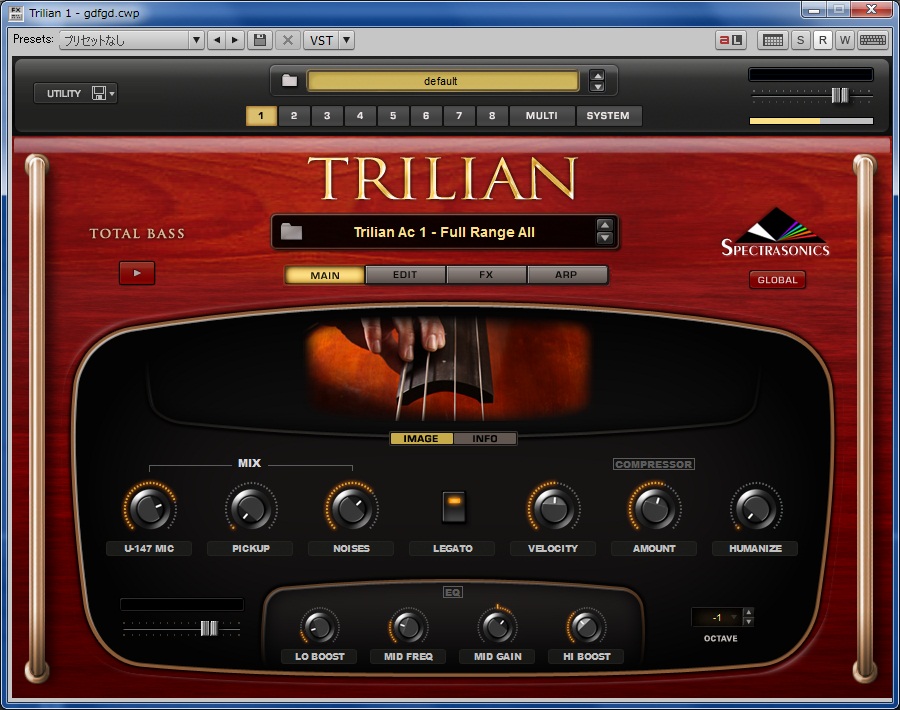Select part 8 tab
The height and width of the screenshot is (710, 900).
pyautogui.click(x=492, y=115)
